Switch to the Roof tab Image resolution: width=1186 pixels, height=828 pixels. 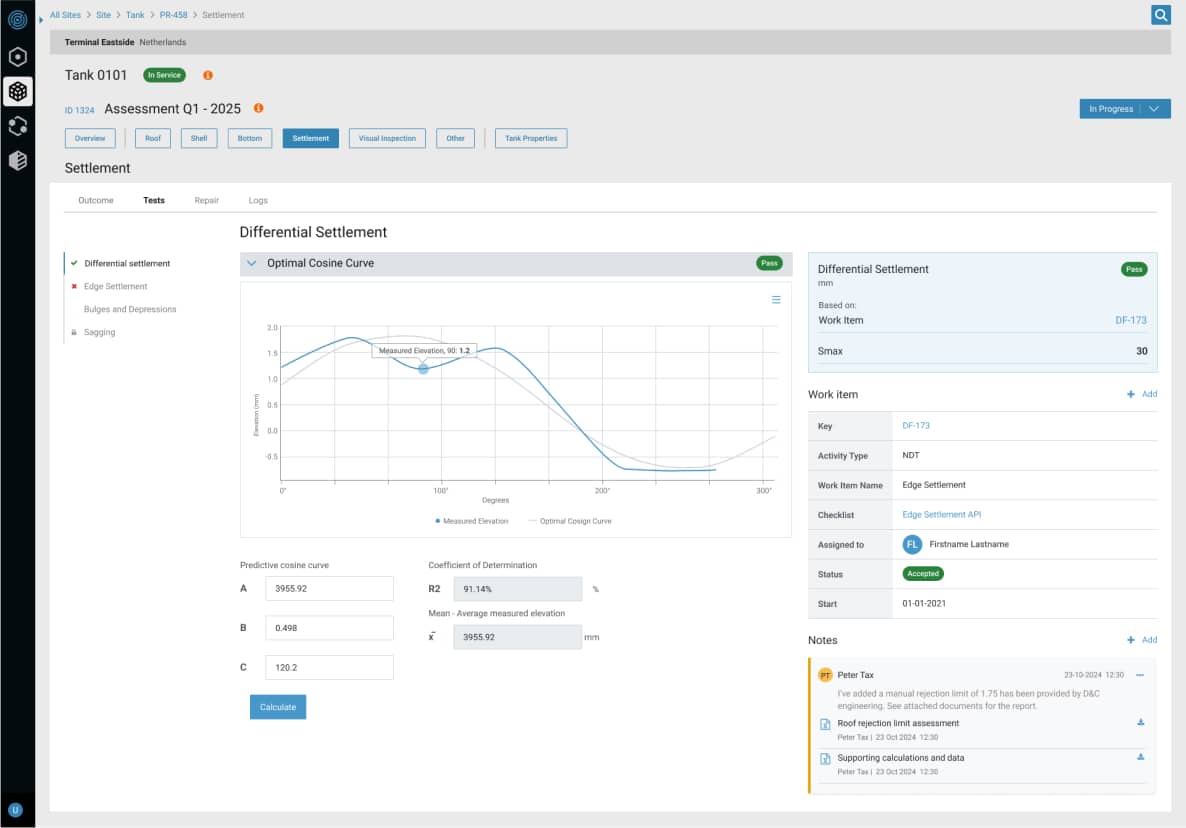point(153,138)
